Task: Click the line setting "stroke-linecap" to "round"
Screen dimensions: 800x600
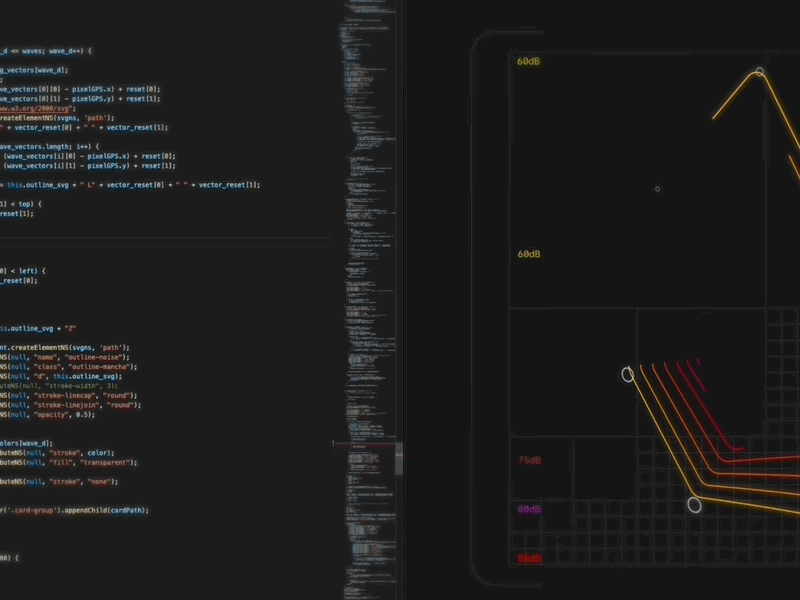Action: tap(69, 395)
